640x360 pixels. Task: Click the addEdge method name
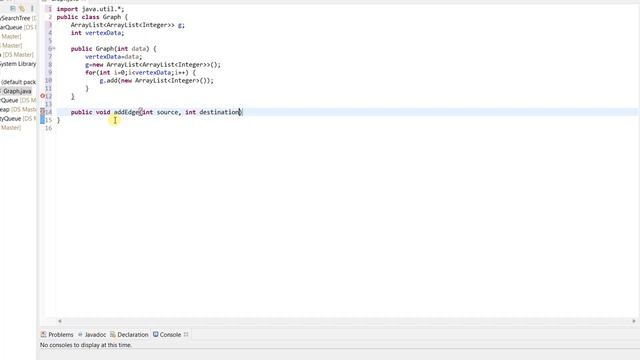[x=126, y=112]
